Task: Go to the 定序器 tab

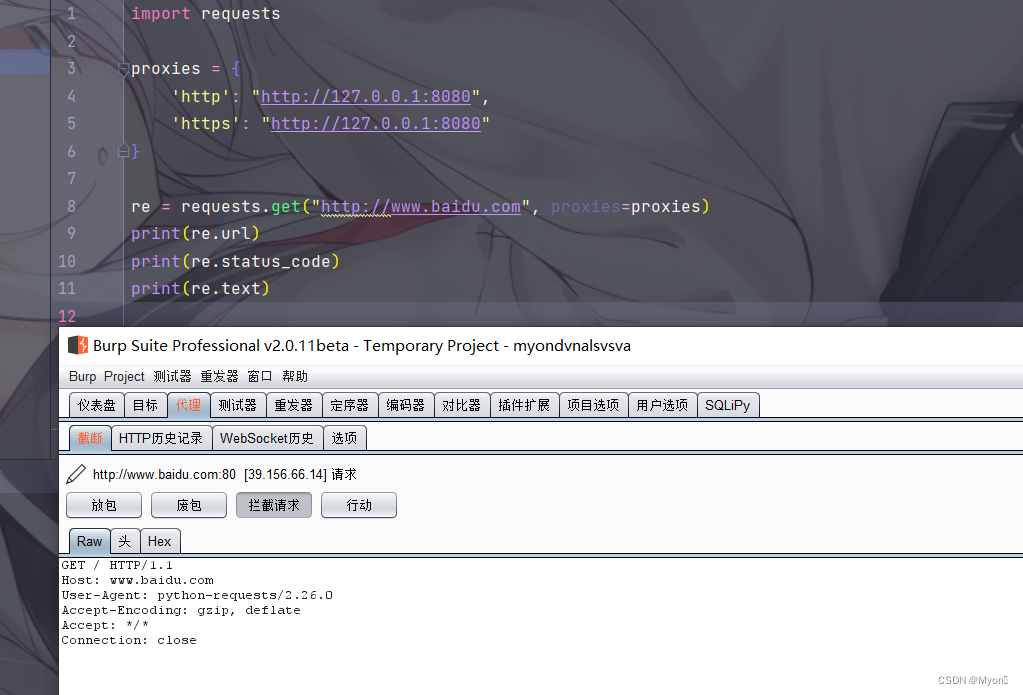Action: click(x=350, y=405)
